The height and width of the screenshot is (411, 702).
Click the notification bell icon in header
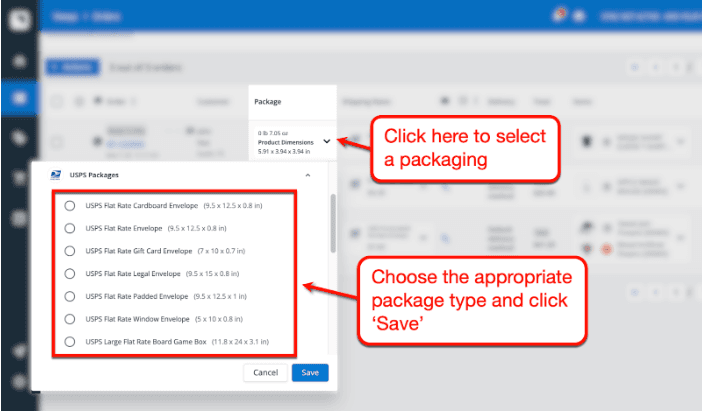click(x=558, y=16)
